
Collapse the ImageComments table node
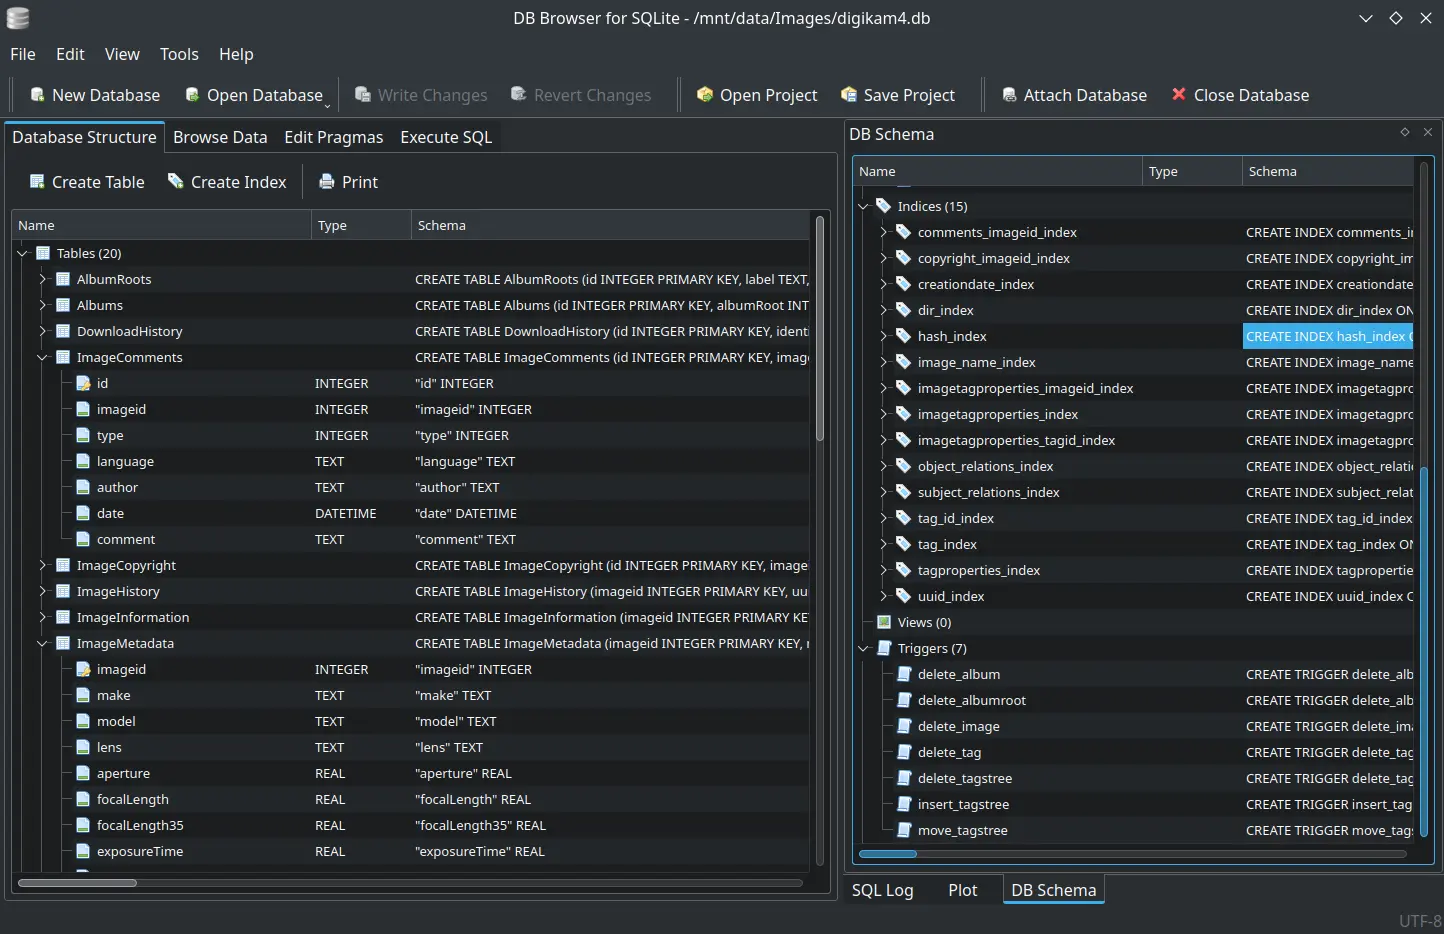click(42, 357)
